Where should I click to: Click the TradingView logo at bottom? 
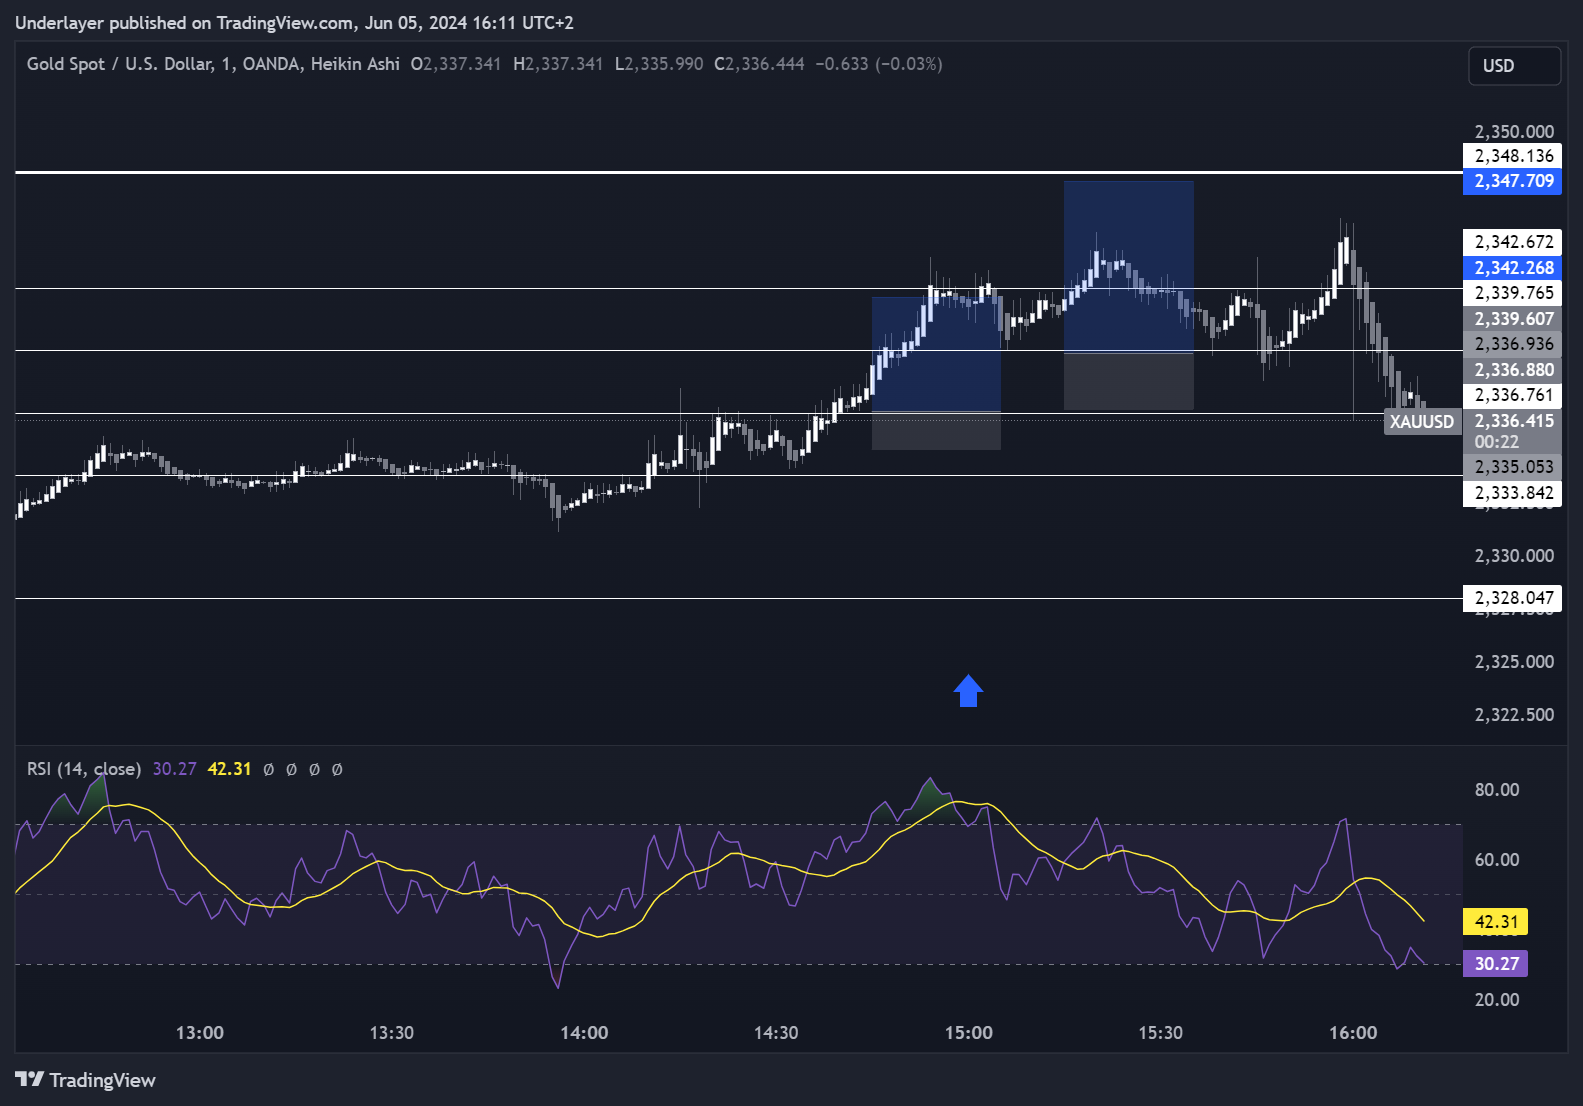[86, 1080]
